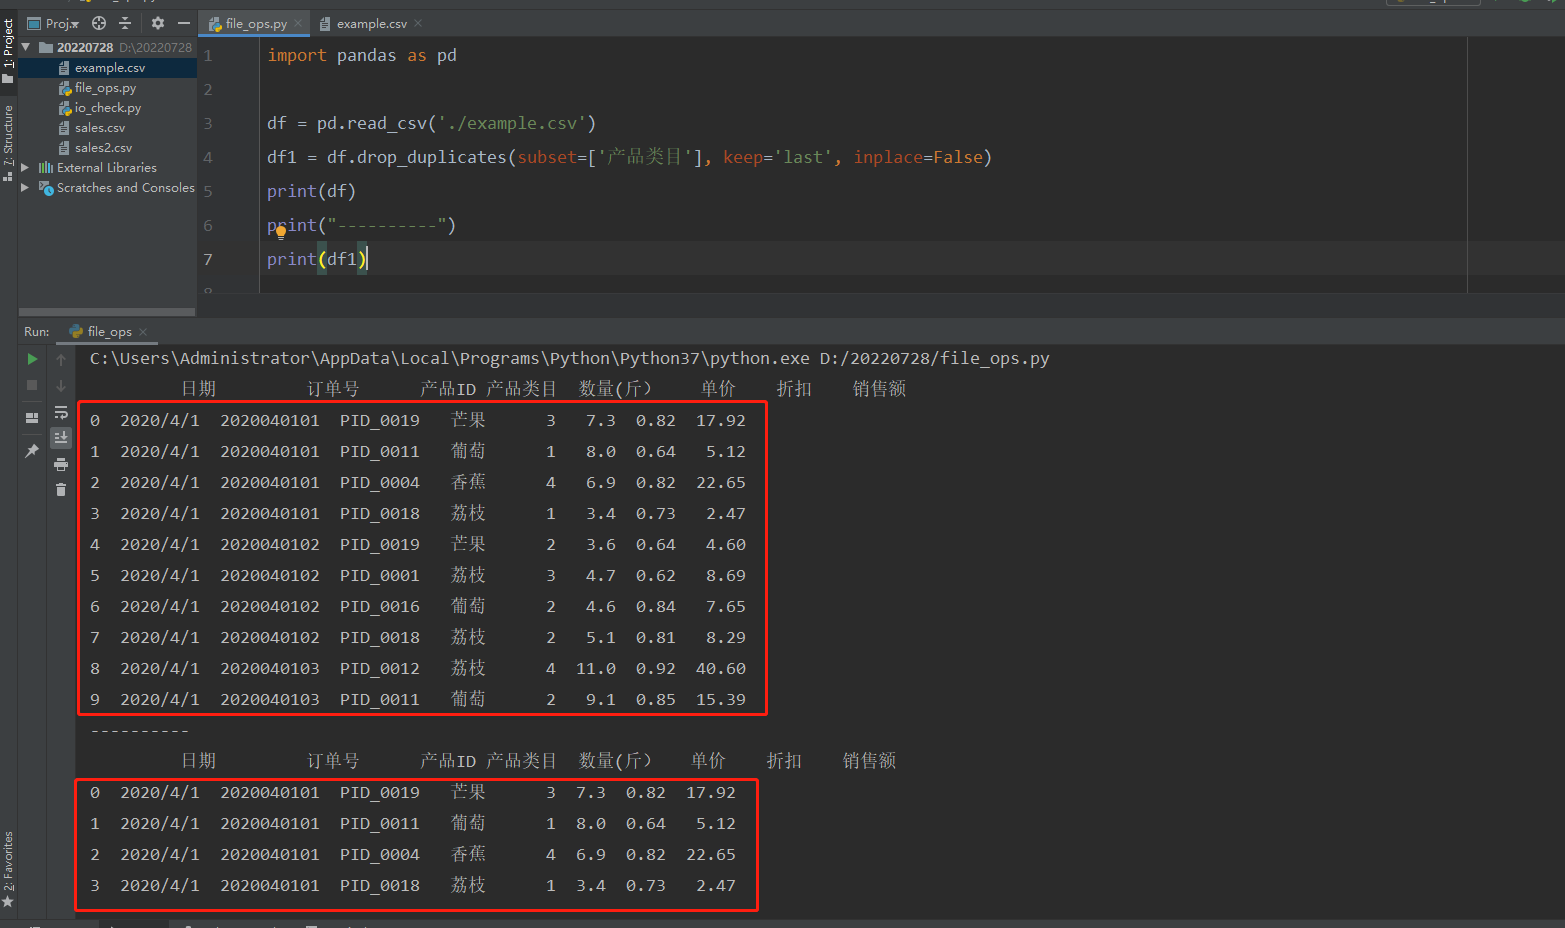Viewport: 1565px width, 928px height.
Task: Locate the current file with the crosshair icon
Action: click(99, 23)
